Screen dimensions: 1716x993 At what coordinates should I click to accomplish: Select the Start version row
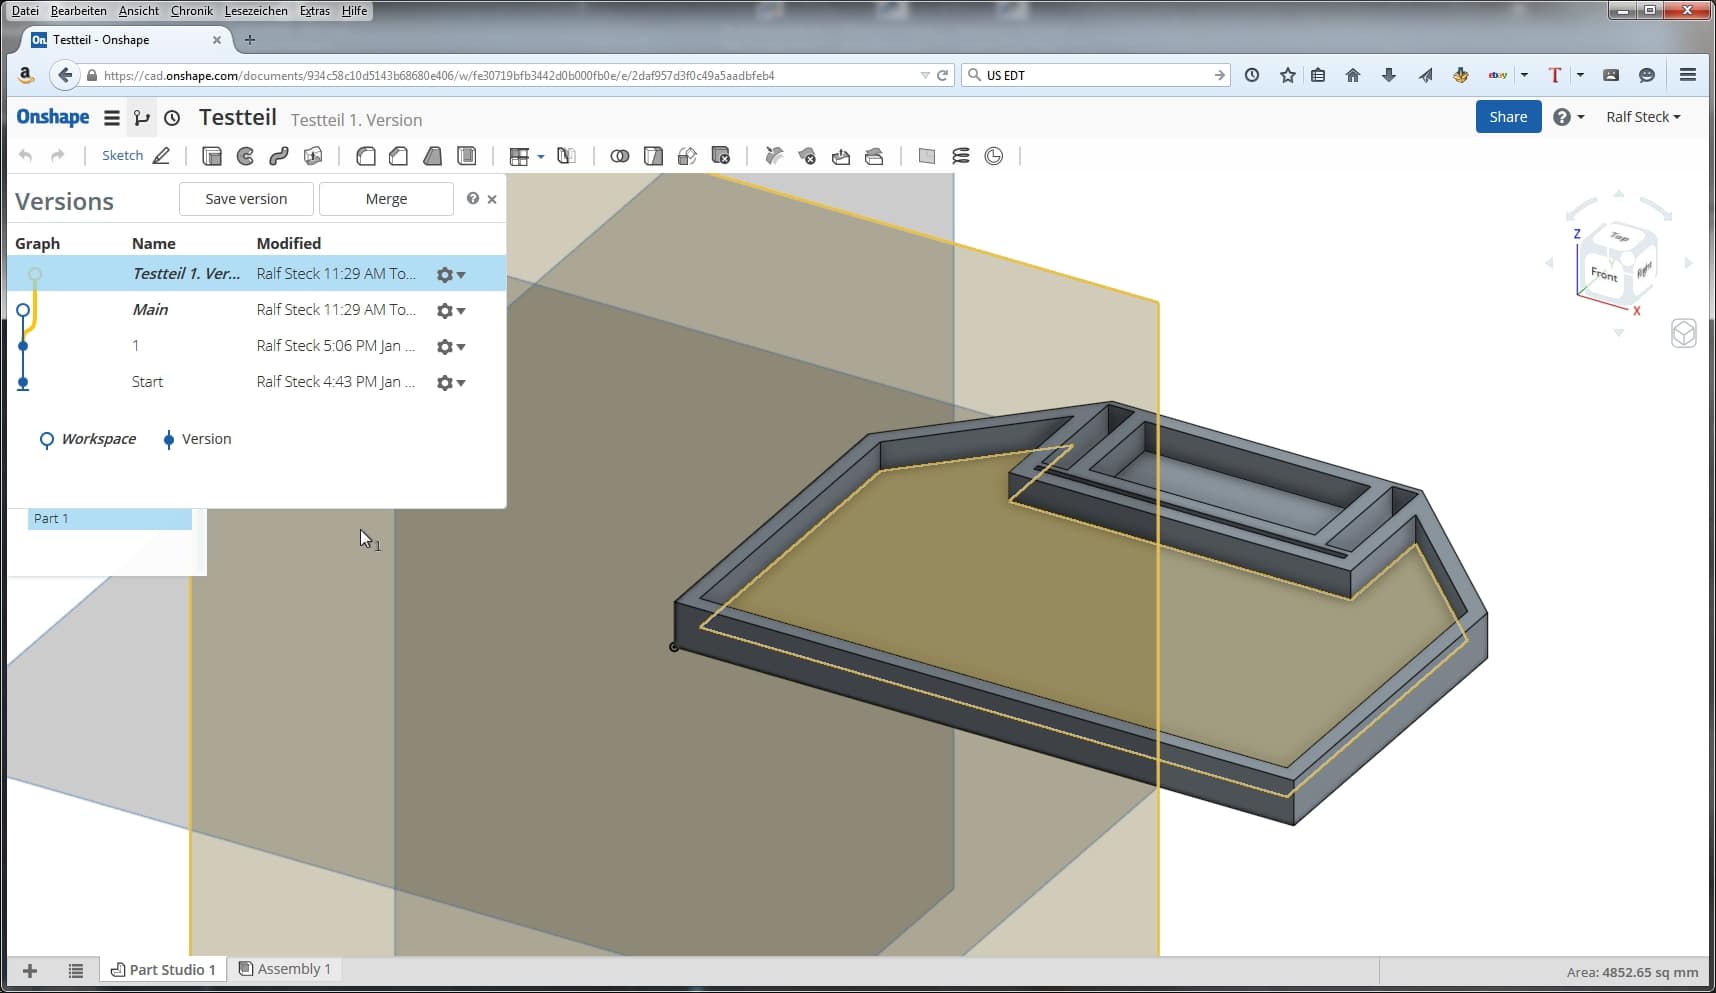(x=147, y=382)
